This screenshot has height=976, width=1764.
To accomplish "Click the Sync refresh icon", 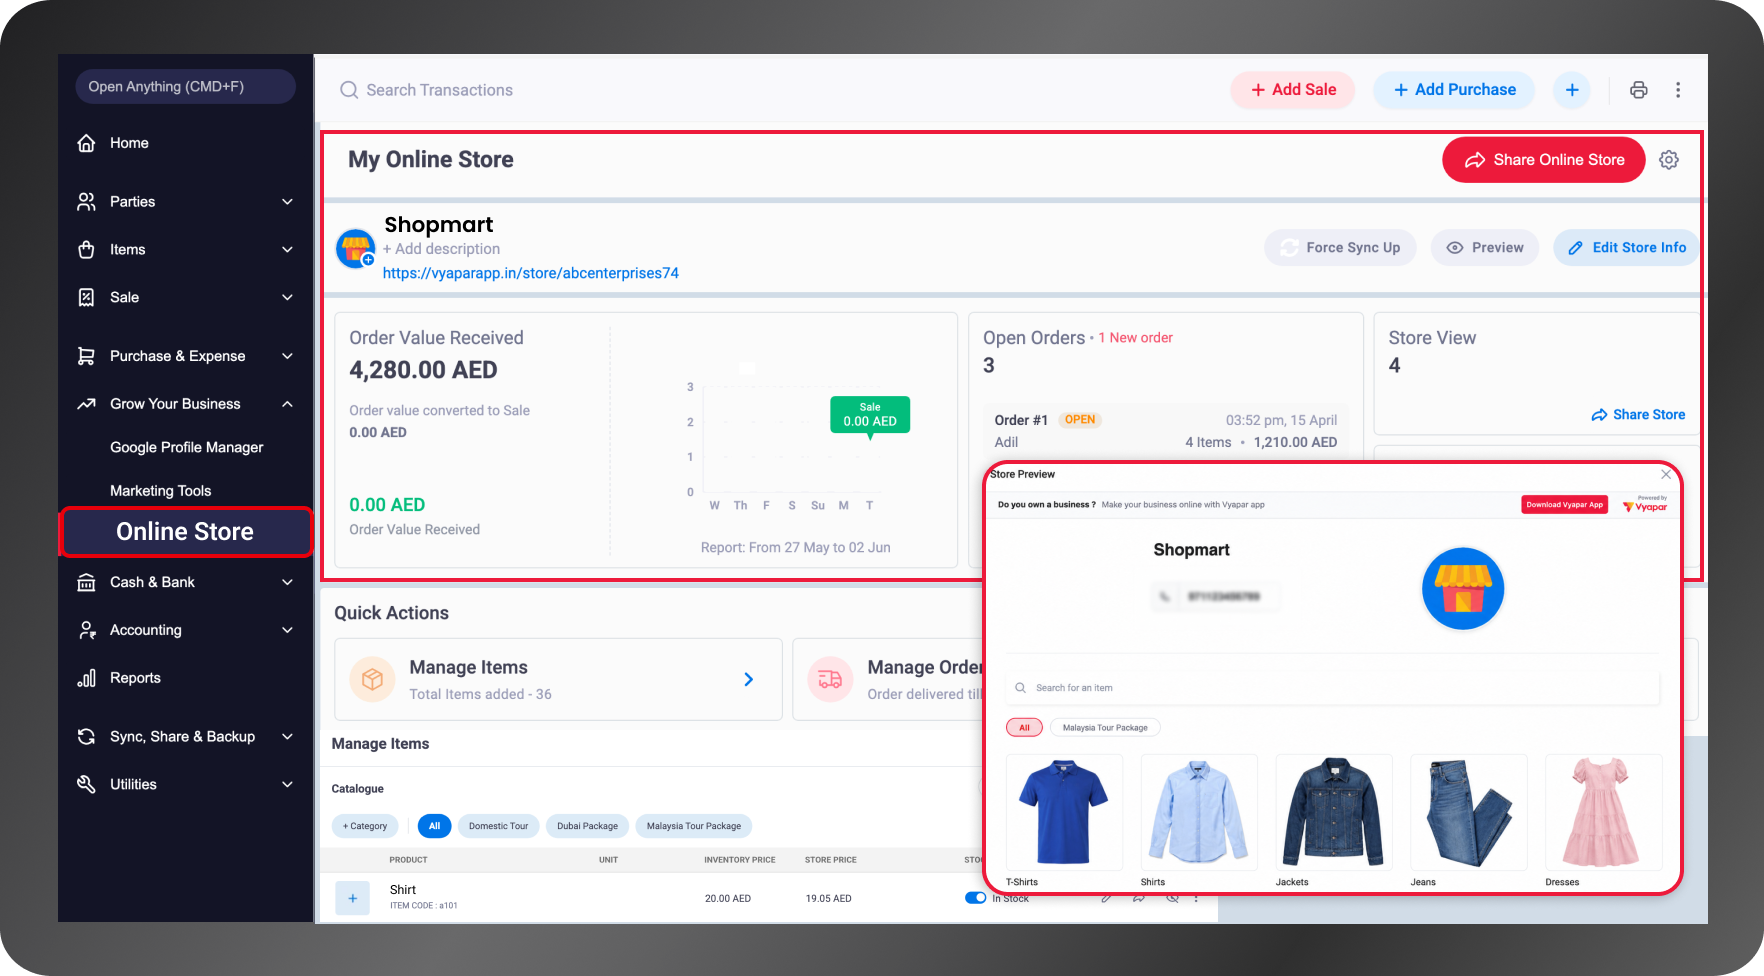I will (x=87, y=737).
